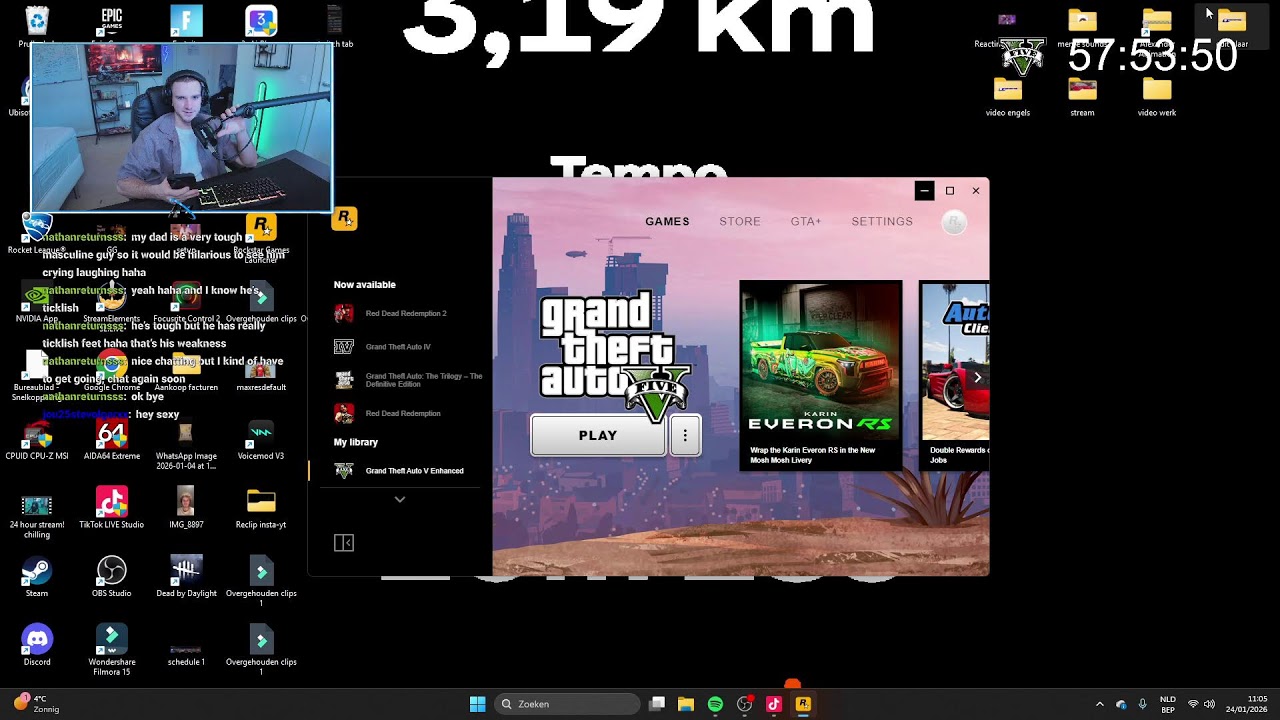Maximize the Rockstar Games Launcher window
Image resolution: width=1280 pixels, height=720 pixels.
pos(950,191)
